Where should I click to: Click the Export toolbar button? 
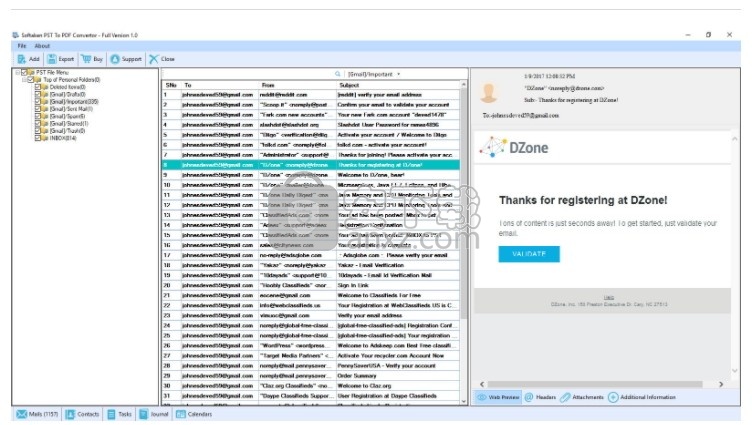[60, 59]
